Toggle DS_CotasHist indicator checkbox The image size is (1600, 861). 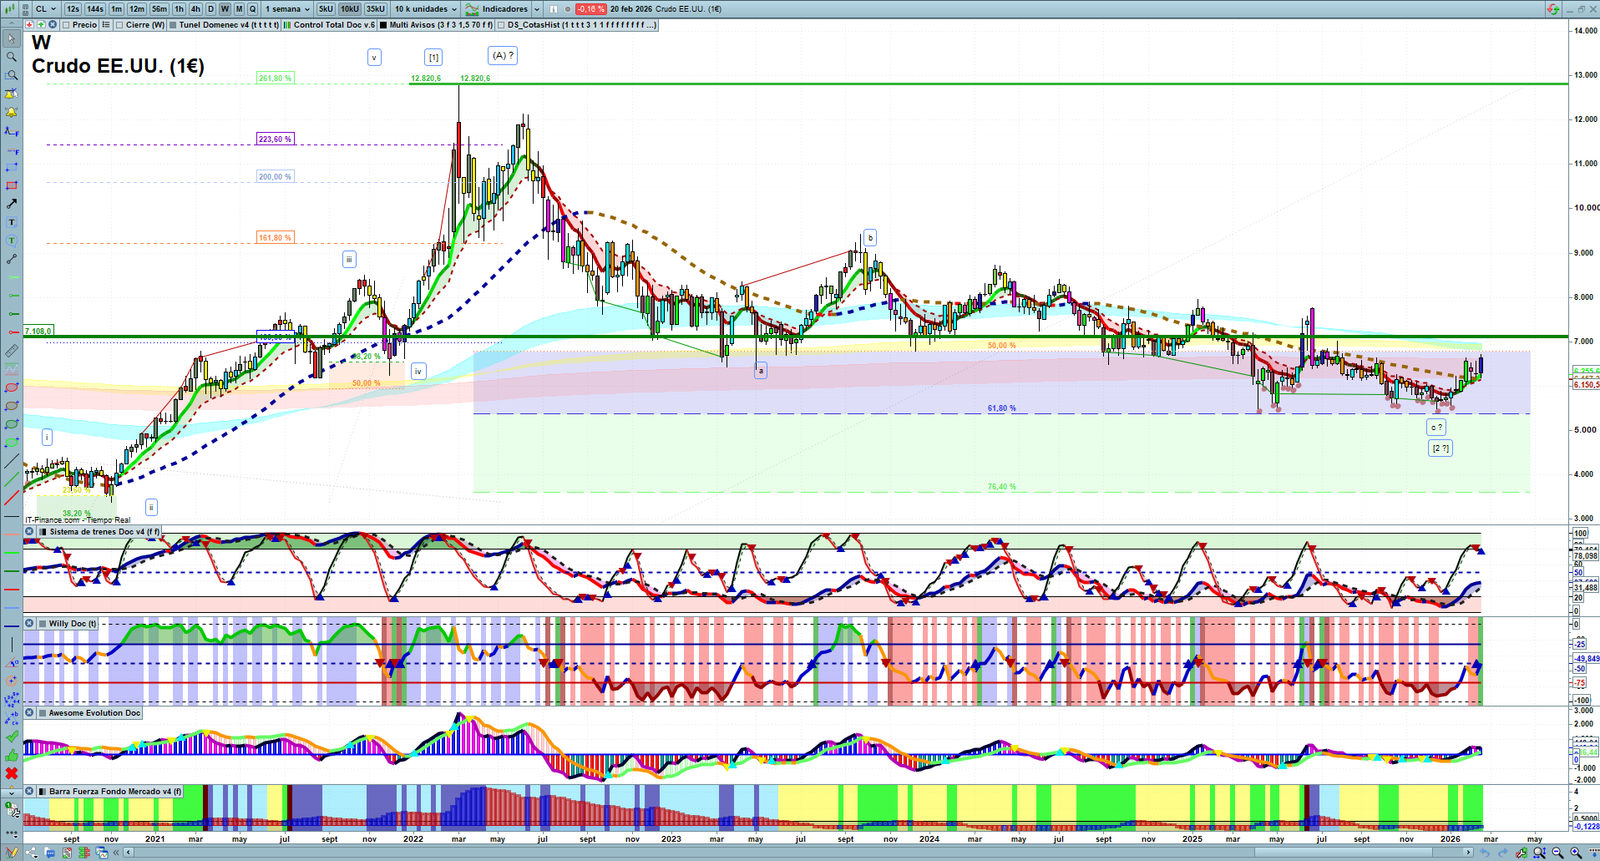pos(502,25)
